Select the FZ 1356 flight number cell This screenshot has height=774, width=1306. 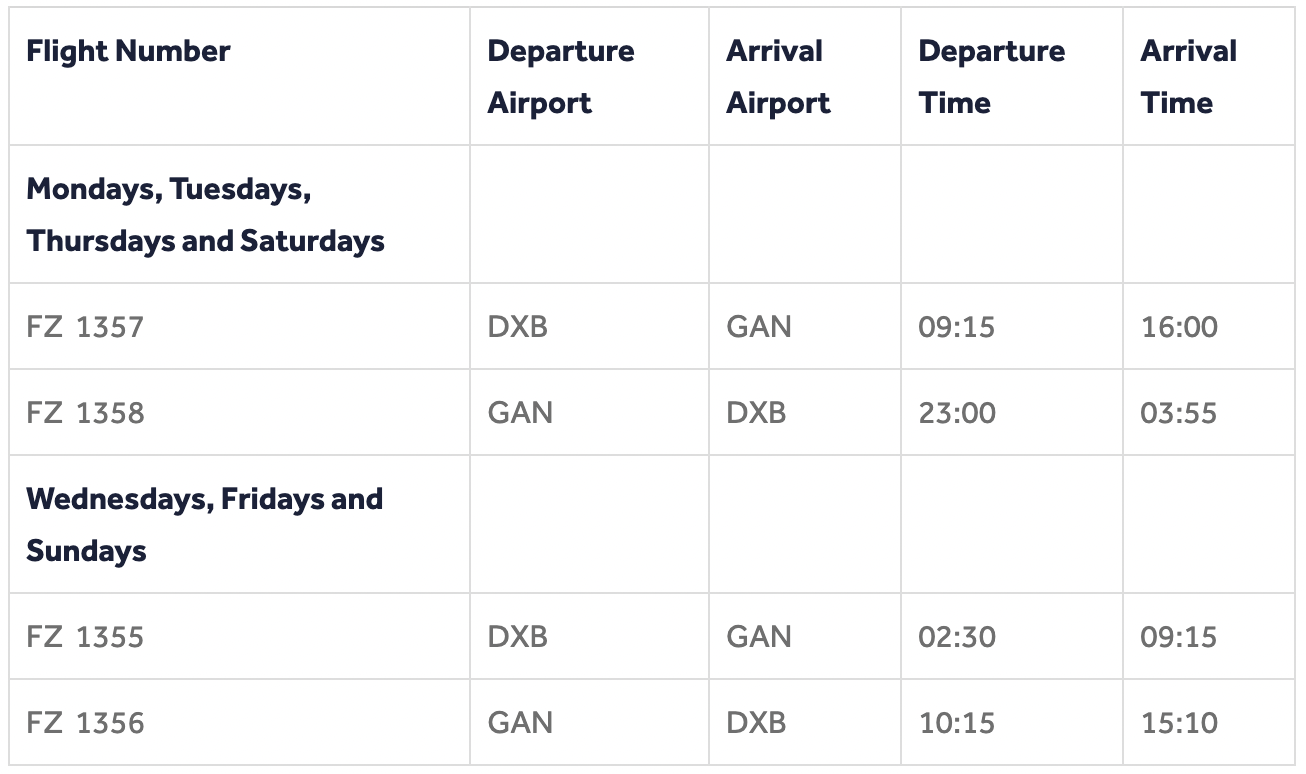(x=85, y=723)
